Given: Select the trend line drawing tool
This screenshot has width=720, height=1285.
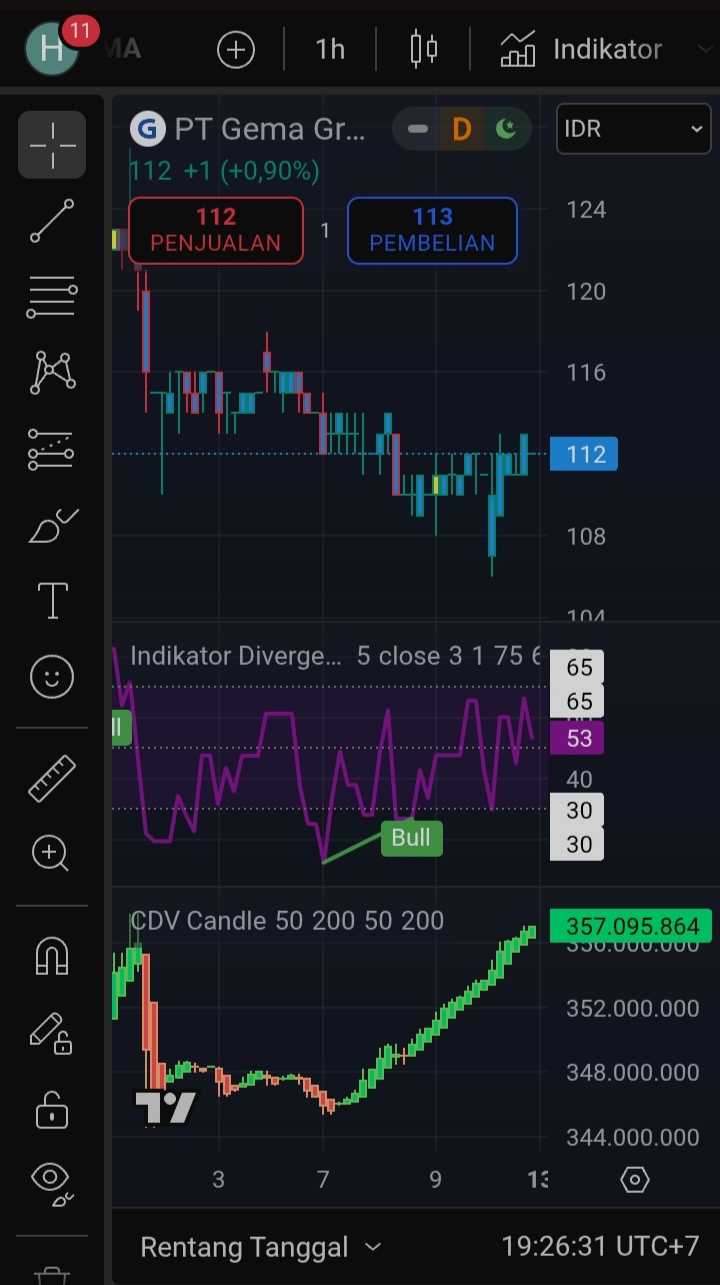Looking at the screenshot, I should [x=52, y=221].
